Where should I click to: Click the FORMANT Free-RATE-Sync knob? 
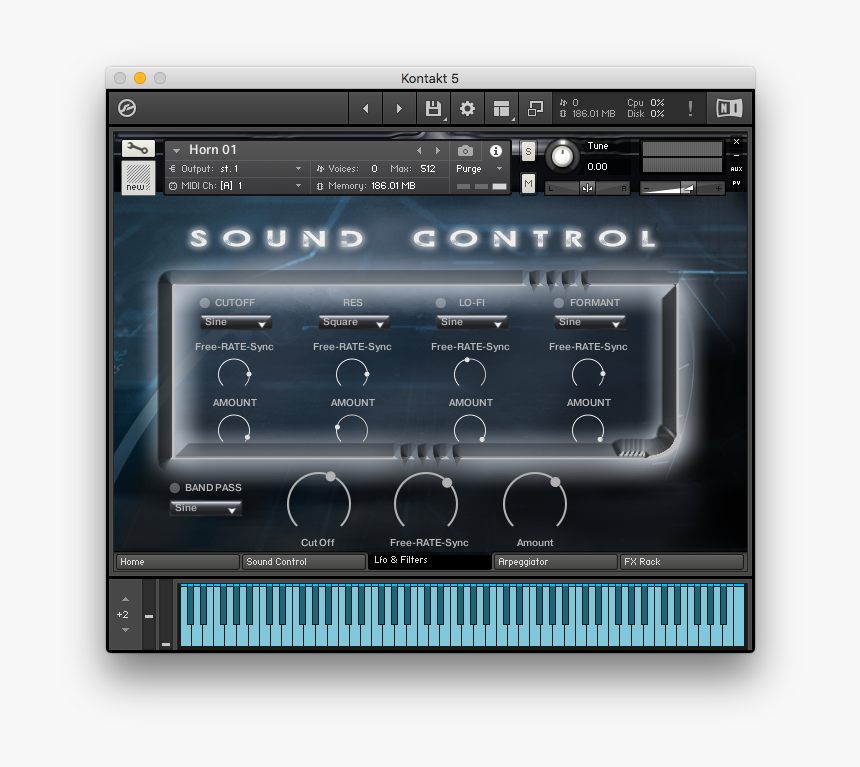click(x=588, y=373)
